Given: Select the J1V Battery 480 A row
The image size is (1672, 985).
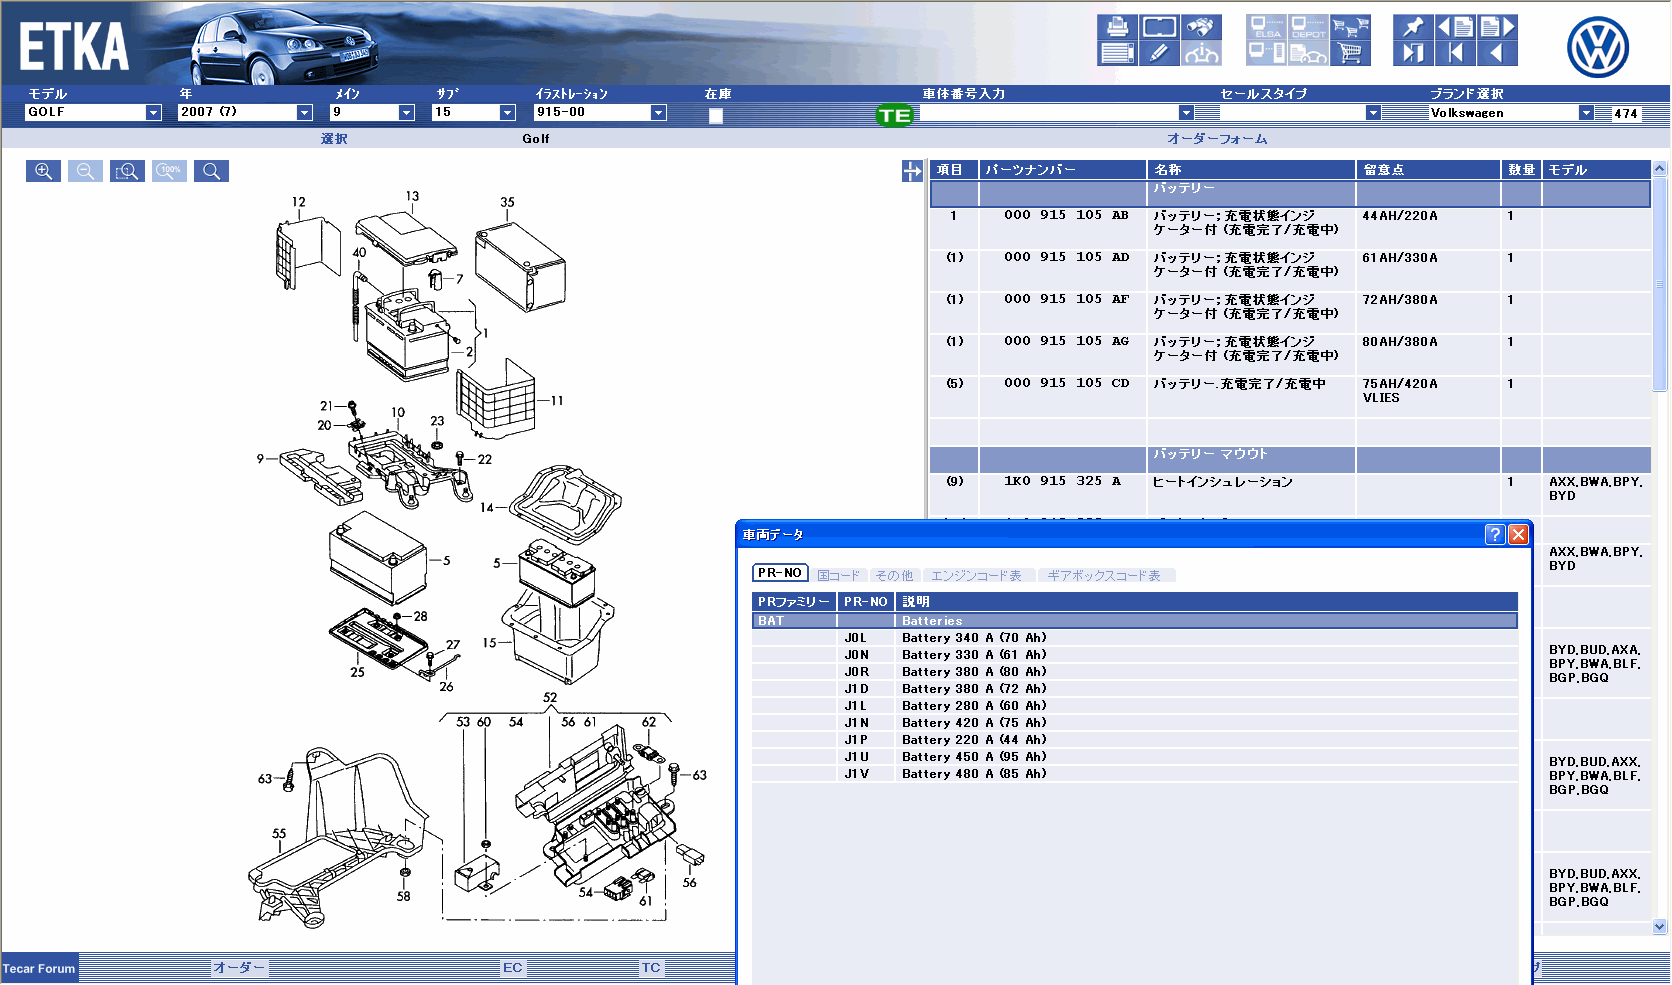Looking at the screenshot, I should tap(1134, 774).
